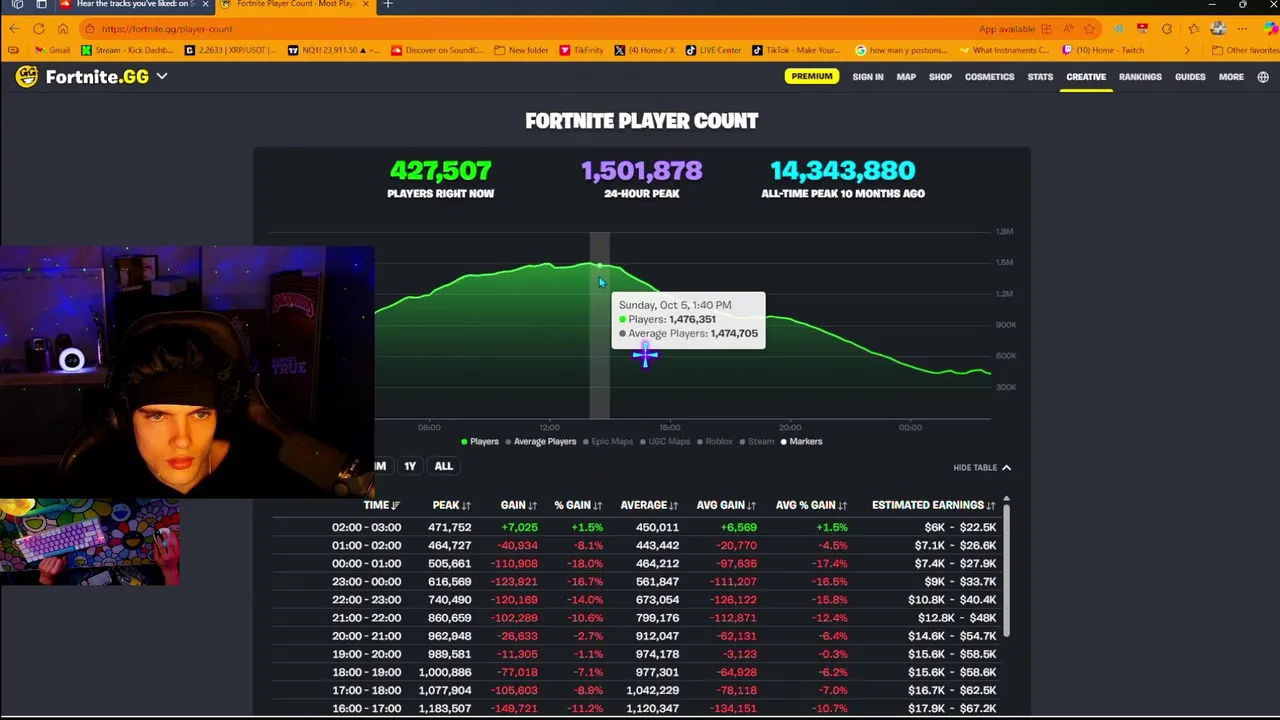Open the PREMIUM button
The height and width of the screenshot is (720, 1280).
pos(811,76)
